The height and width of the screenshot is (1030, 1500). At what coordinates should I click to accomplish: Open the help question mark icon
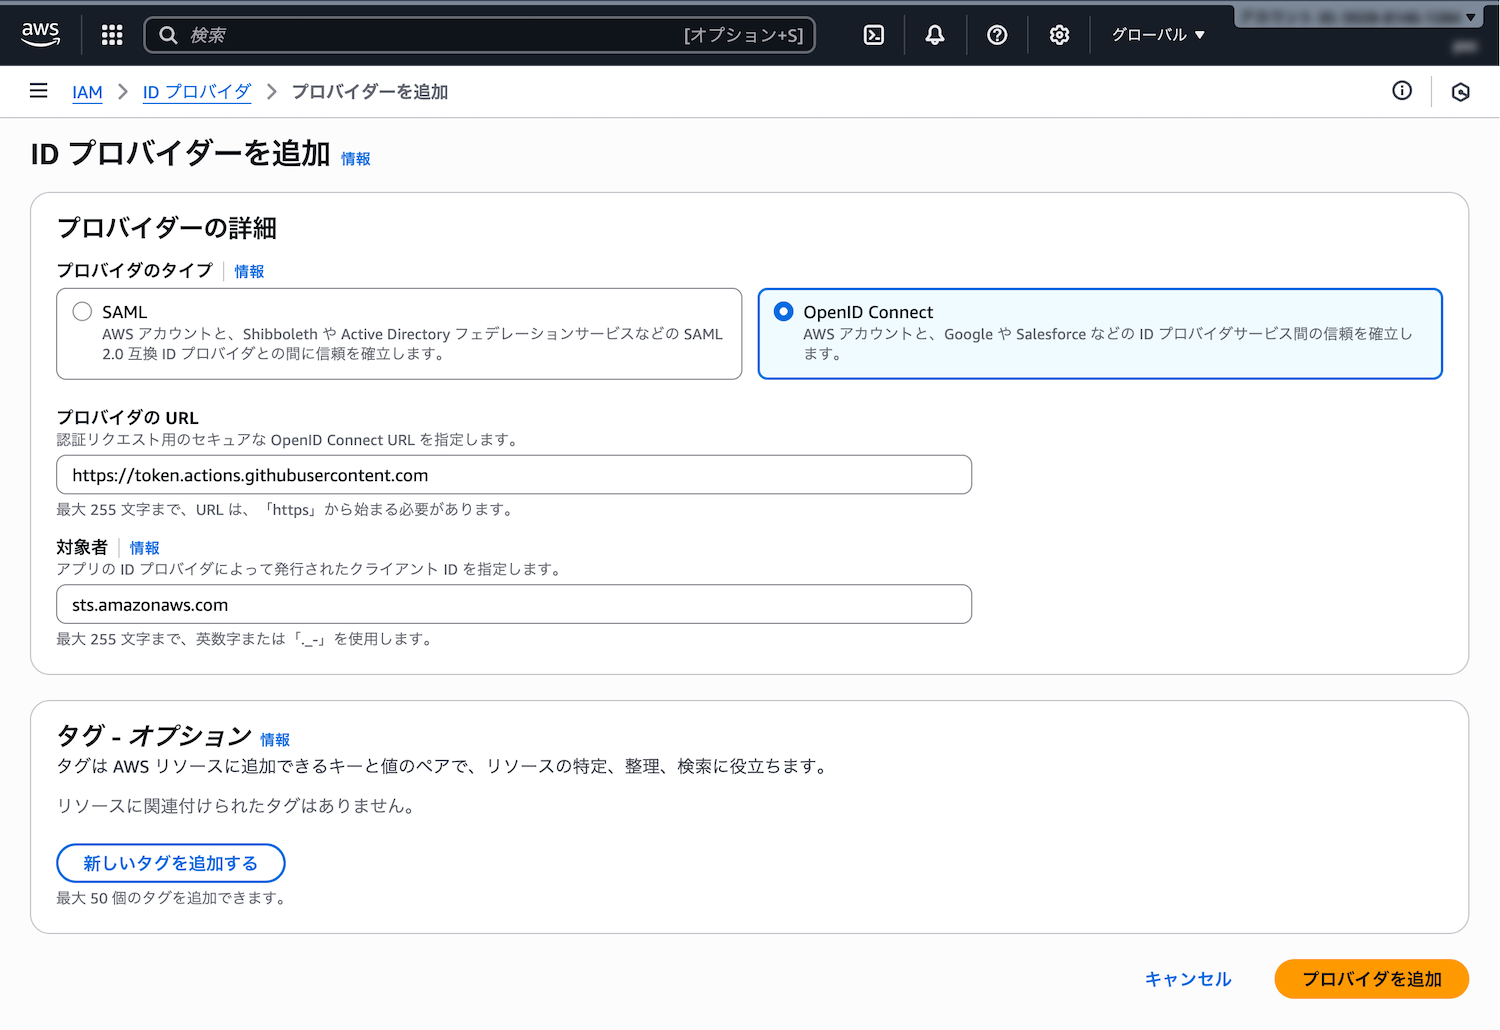click(x=996, y=35)
